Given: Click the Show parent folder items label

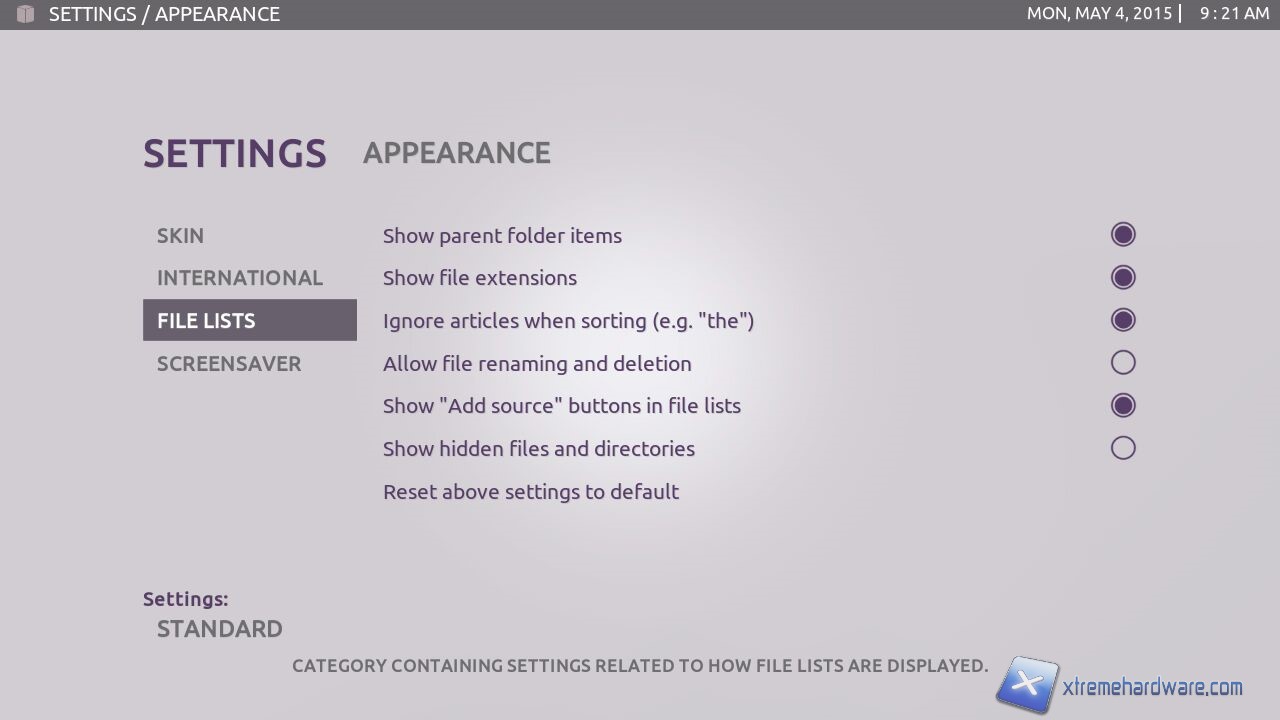Looking at the screenshot, I should click(502, 236).
